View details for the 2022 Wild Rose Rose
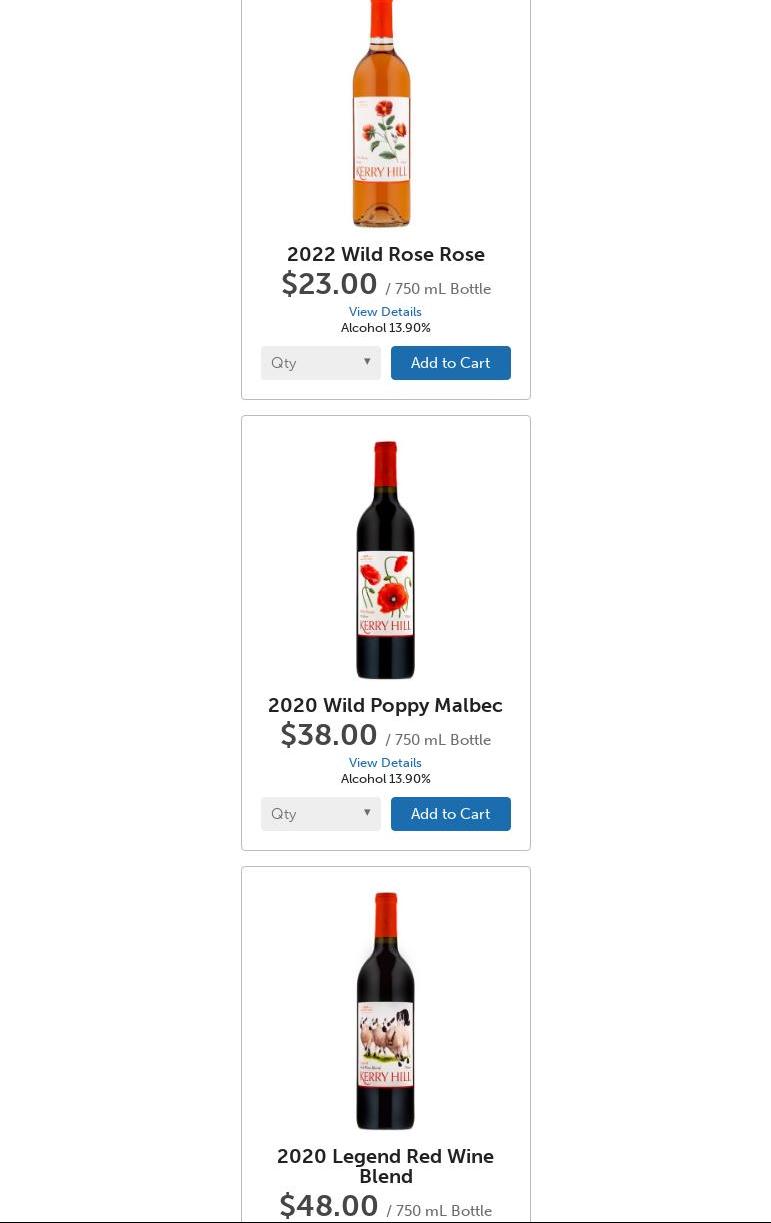Image resolution: width=771 pixels, height=1223 pixels. coord(385,312)
